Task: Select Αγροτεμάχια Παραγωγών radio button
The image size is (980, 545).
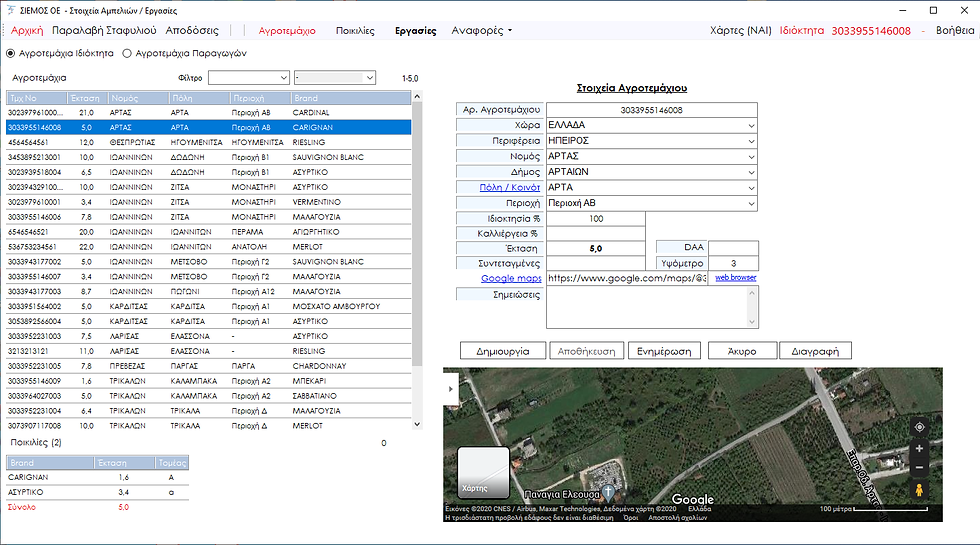Action: coord(127,53)
